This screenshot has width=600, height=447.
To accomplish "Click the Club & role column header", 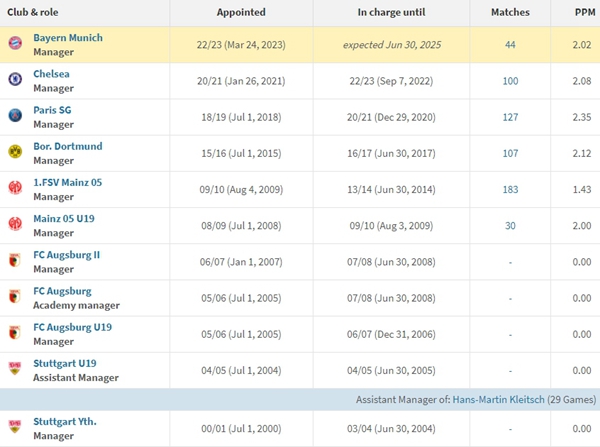I will point(33,12).
